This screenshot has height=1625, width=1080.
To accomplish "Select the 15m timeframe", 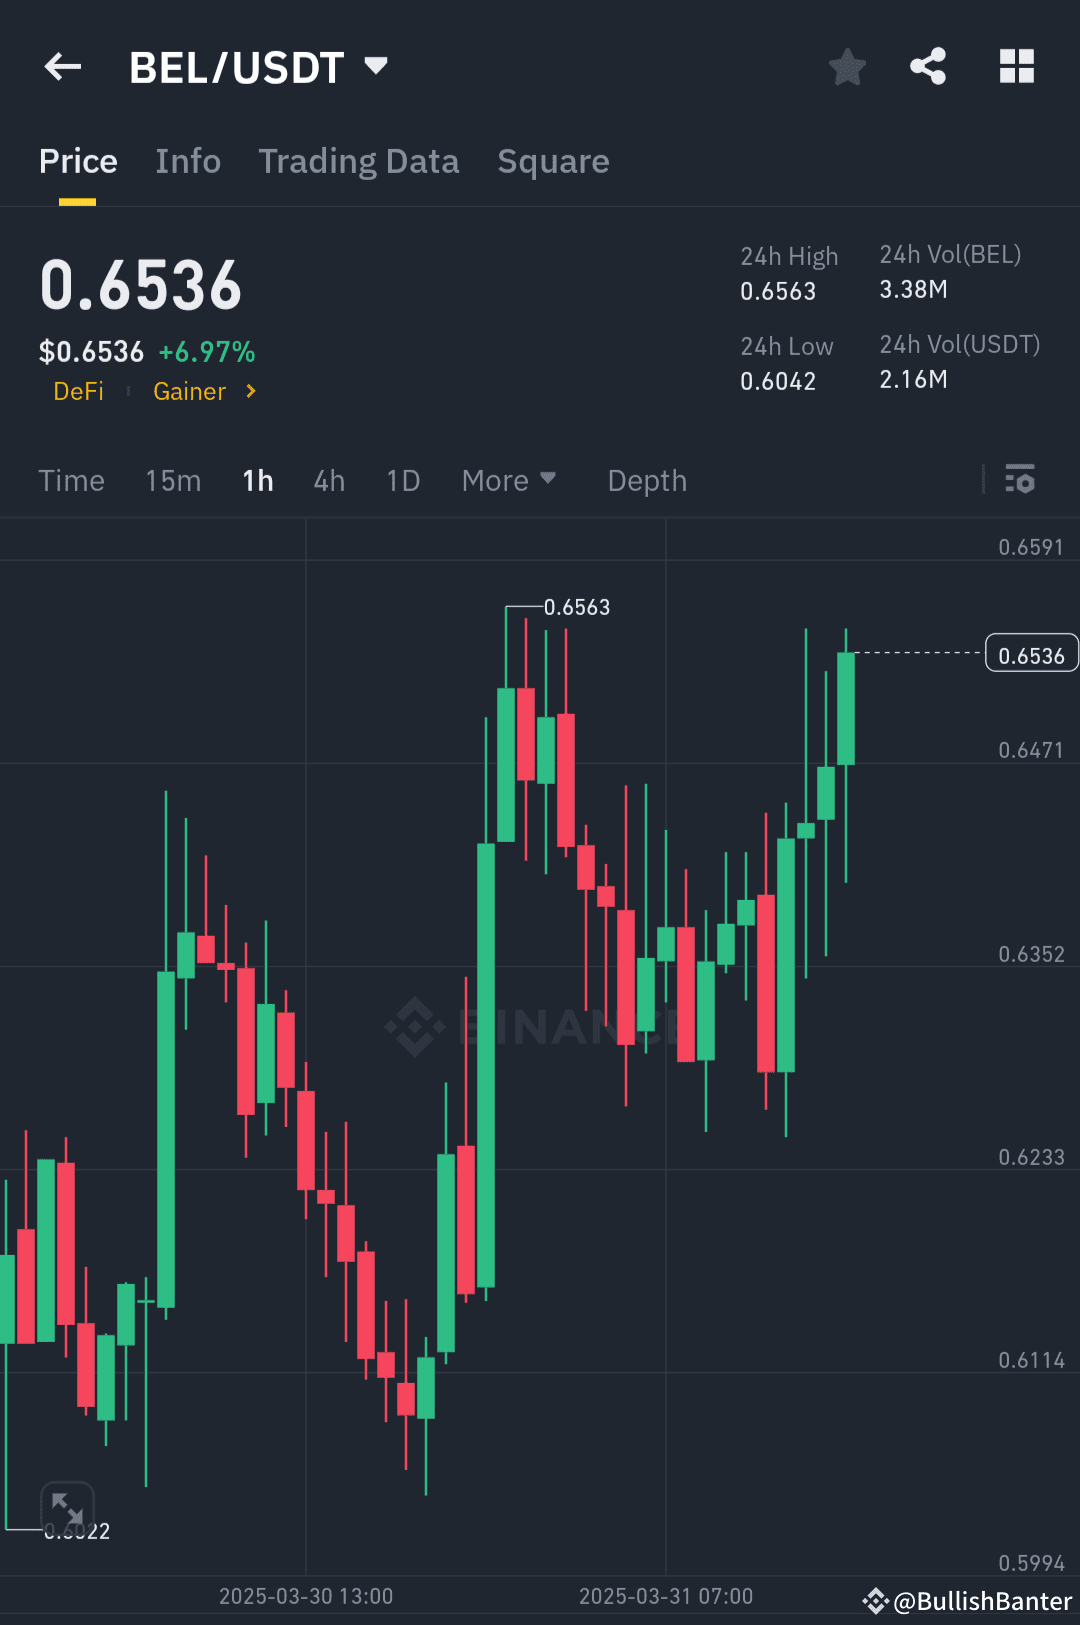I will coord(172,480).
